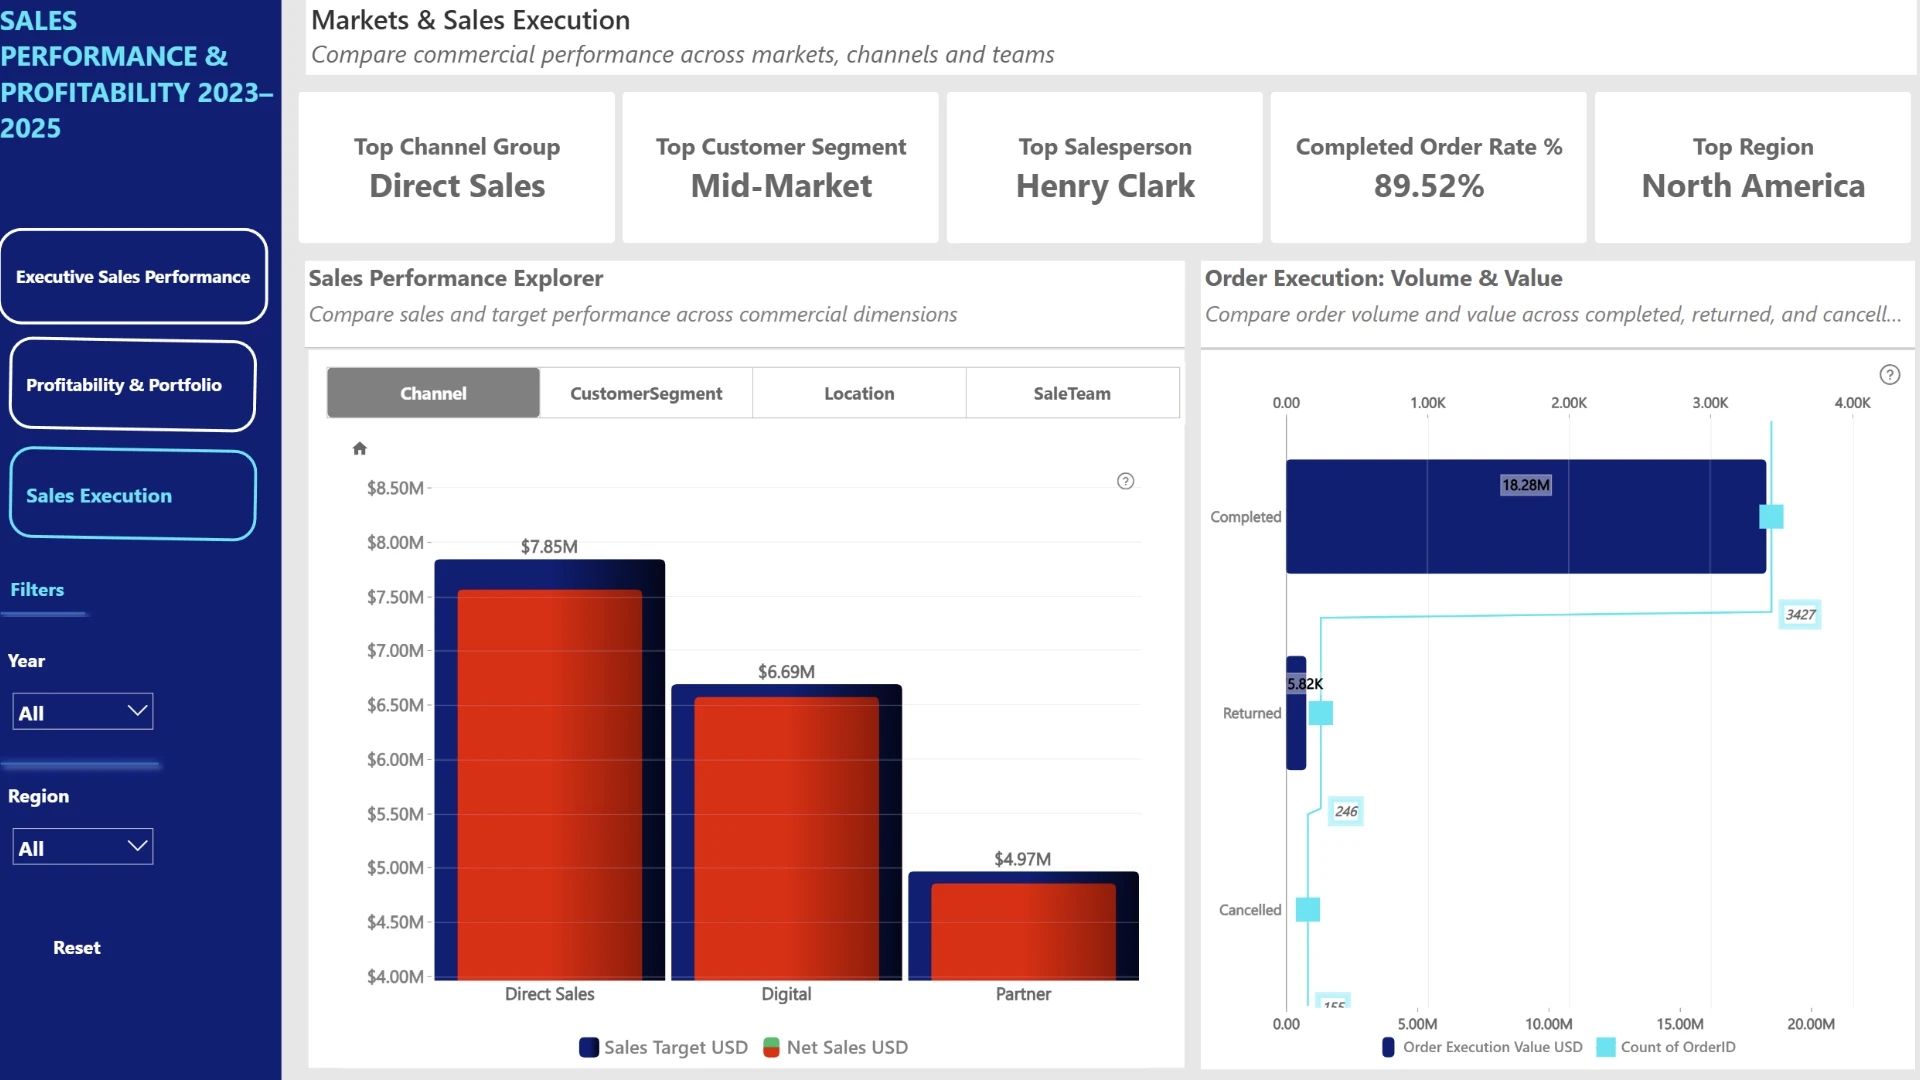This screenshot has height=1080, width=1920.
Task: Click the 3427 count data label
Action: tap(1801, 615)
